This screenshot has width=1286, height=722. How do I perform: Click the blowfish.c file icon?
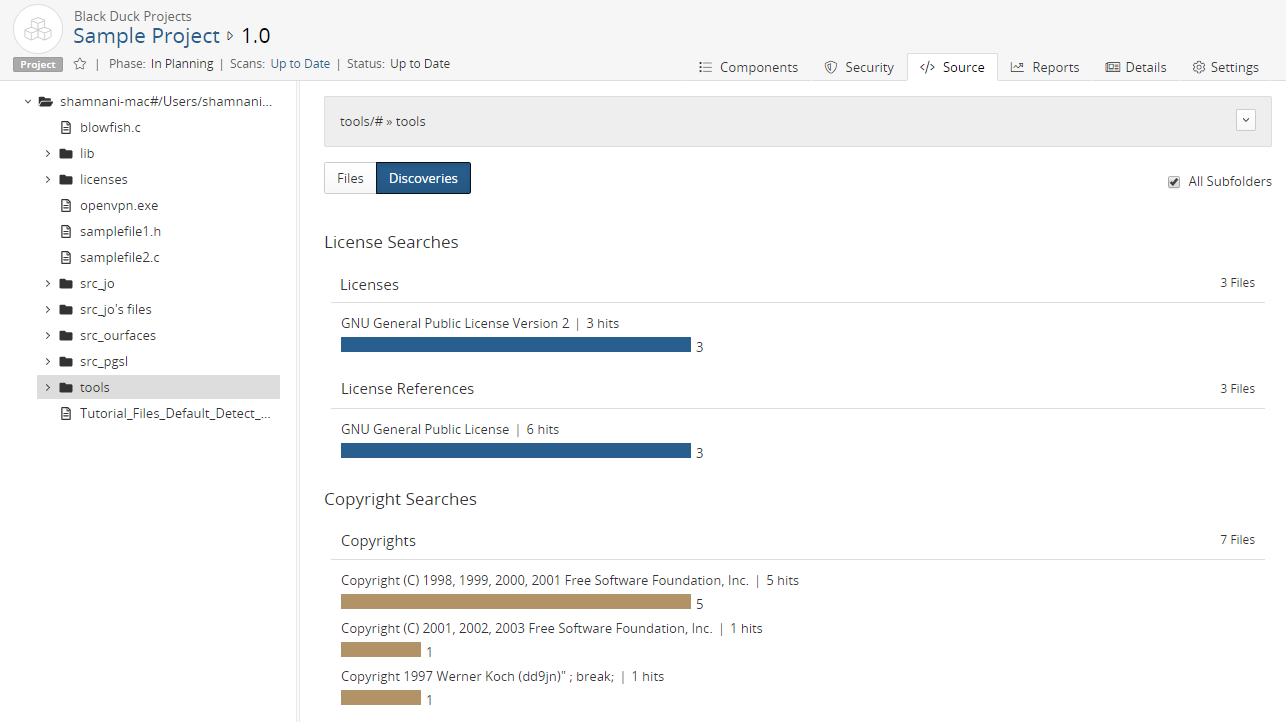coord(66,128)
